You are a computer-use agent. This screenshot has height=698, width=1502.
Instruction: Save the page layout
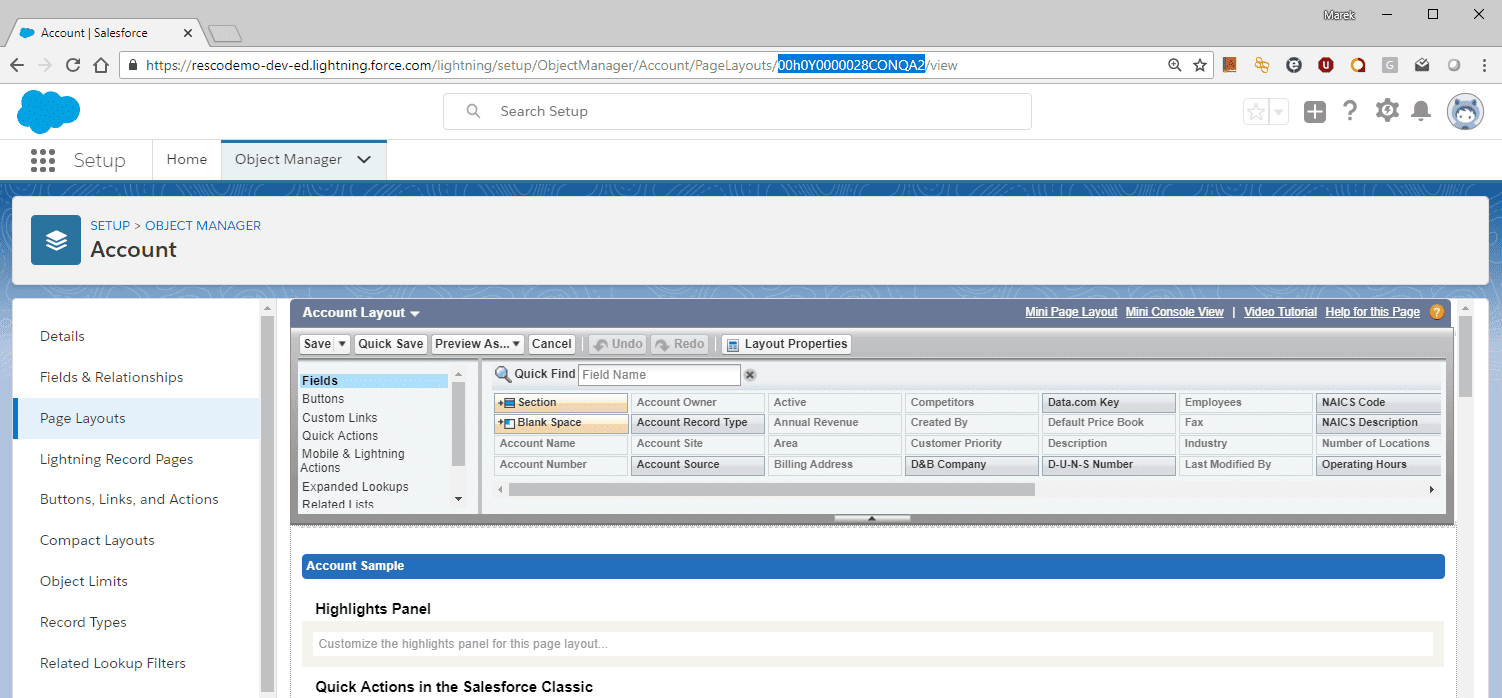[x=317, y=344]
